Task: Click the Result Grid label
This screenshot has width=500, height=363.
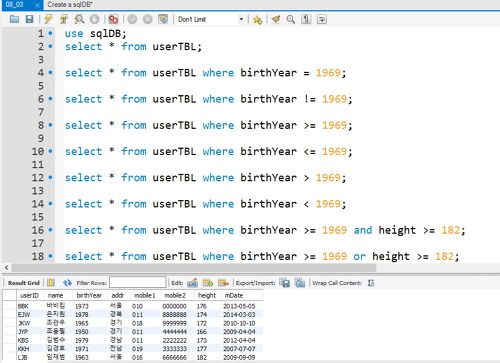Action: point(23,283)
